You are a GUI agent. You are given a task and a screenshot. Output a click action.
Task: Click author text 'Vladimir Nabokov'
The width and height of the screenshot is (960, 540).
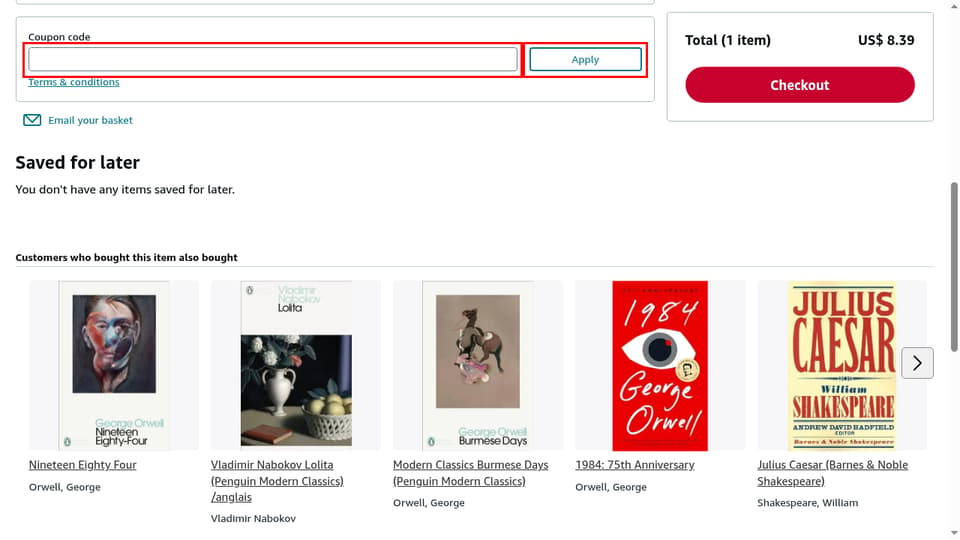point(253,519)
